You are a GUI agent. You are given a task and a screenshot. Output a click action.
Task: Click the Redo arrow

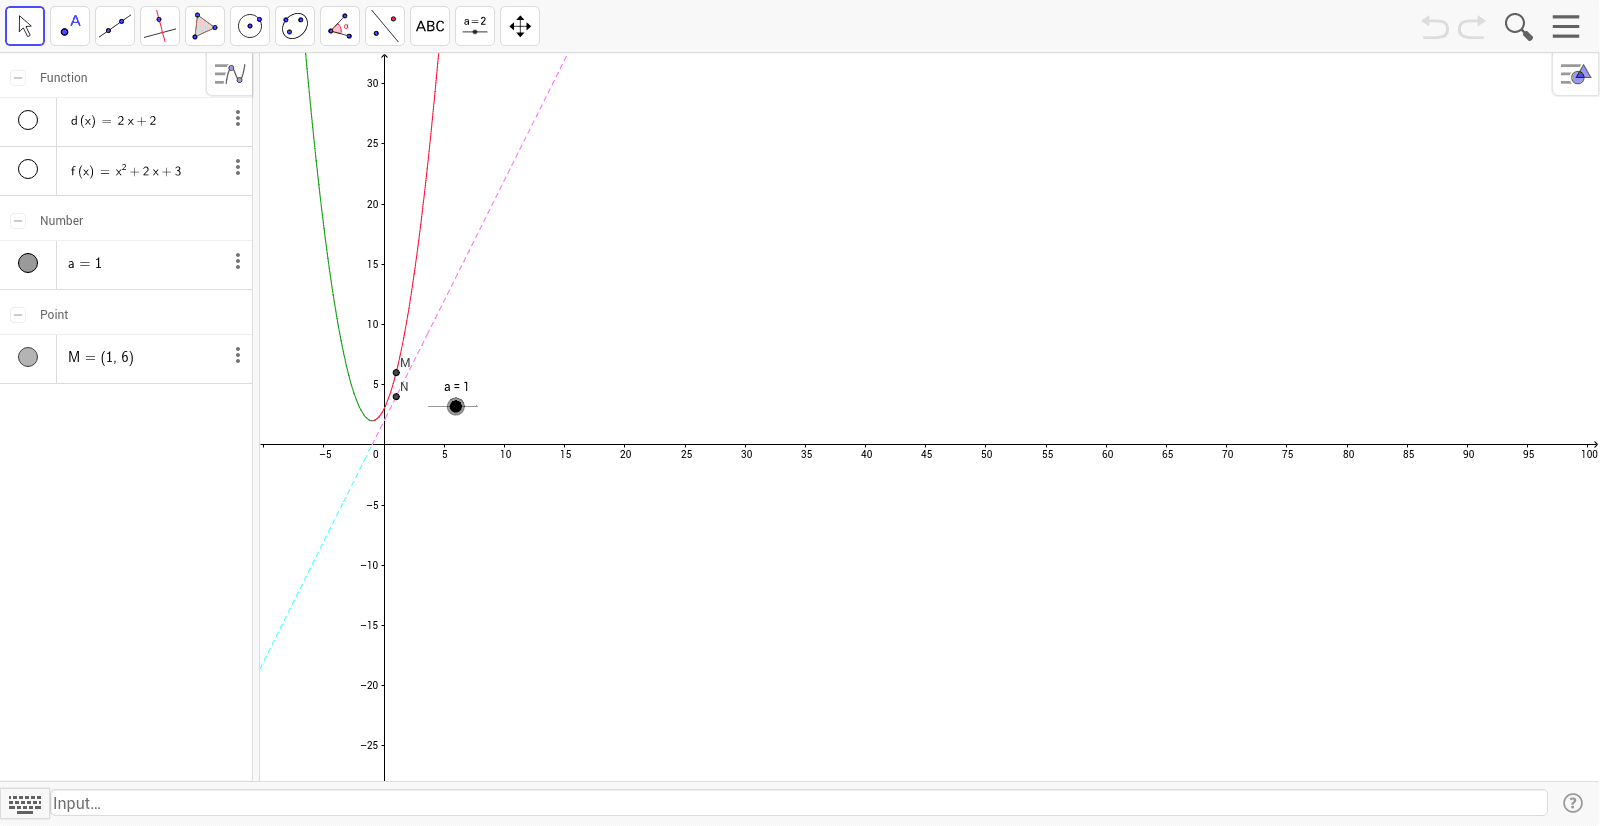pyautogui.click(x=1472, y=27)
